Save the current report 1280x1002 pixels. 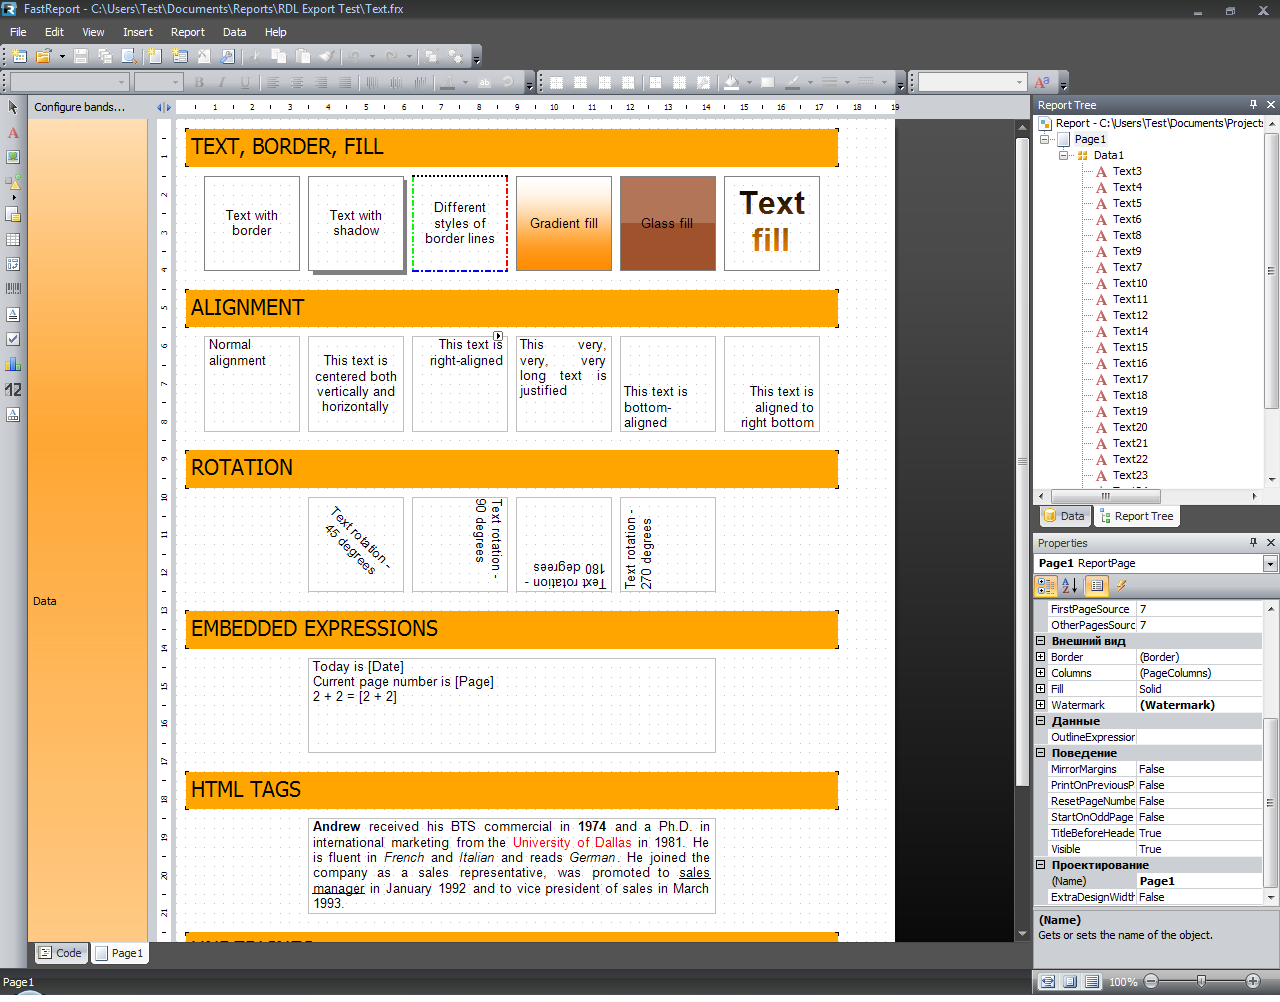click(81, 56)
